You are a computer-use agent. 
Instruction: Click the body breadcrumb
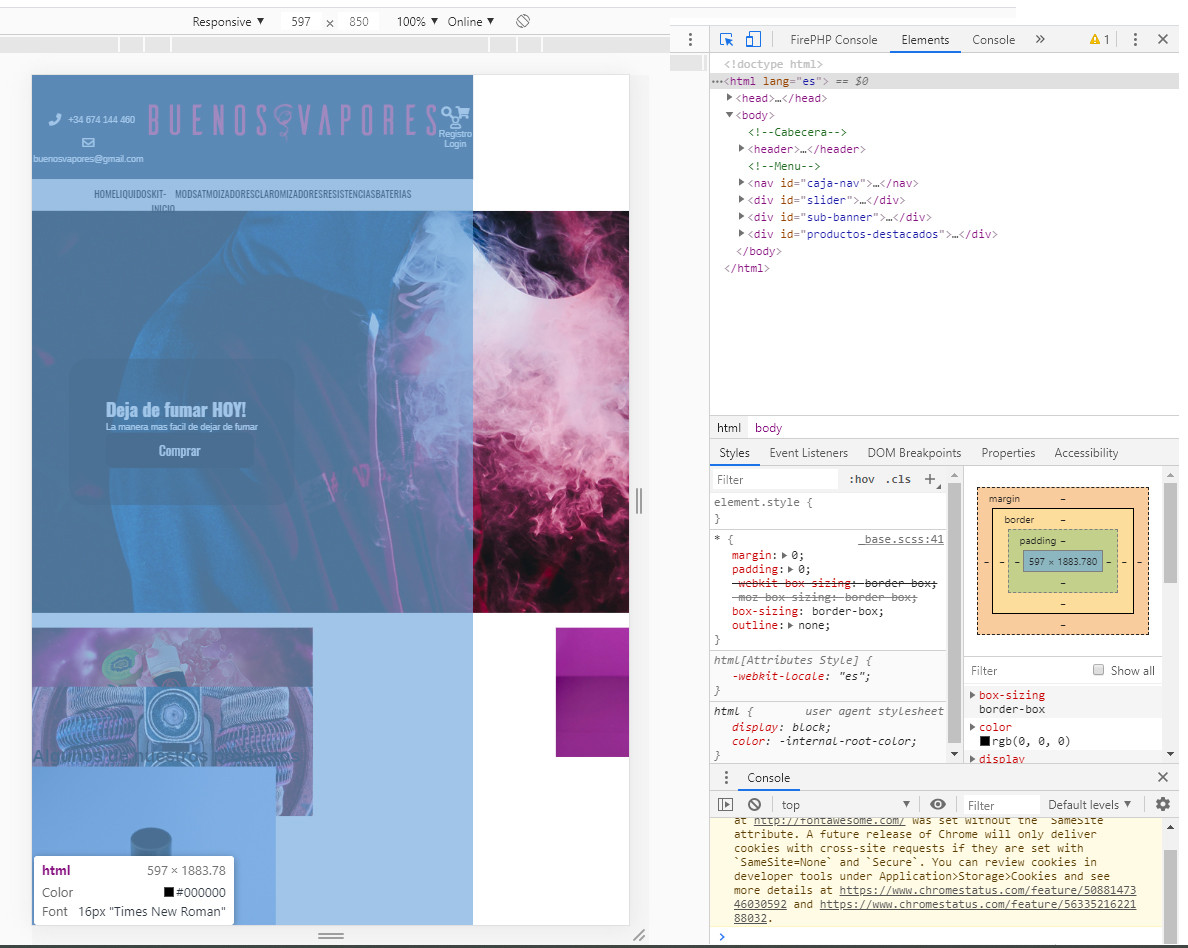(768, 428)
